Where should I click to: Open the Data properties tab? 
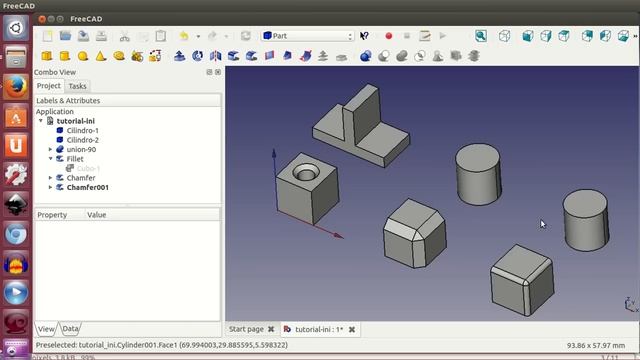[x=70, y=328]
